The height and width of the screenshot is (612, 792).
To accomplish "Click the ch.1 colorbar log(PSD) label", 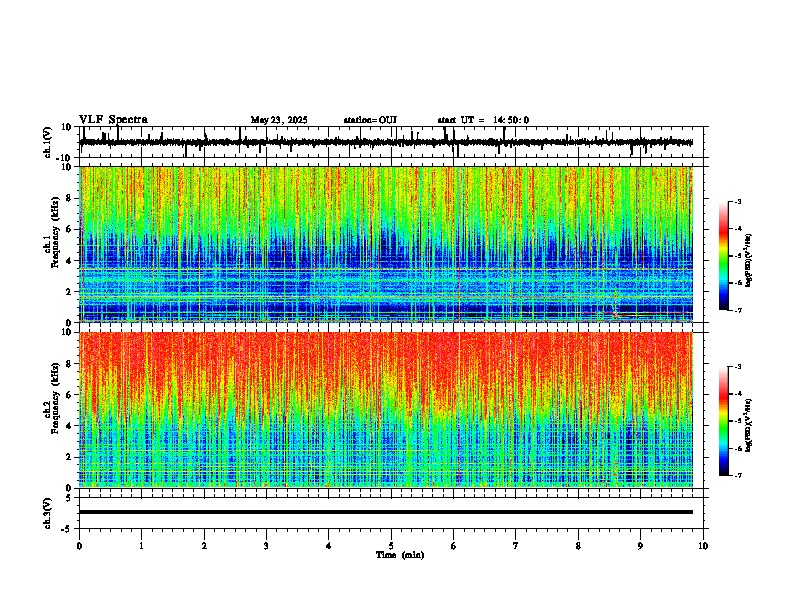I will [749, 261].
